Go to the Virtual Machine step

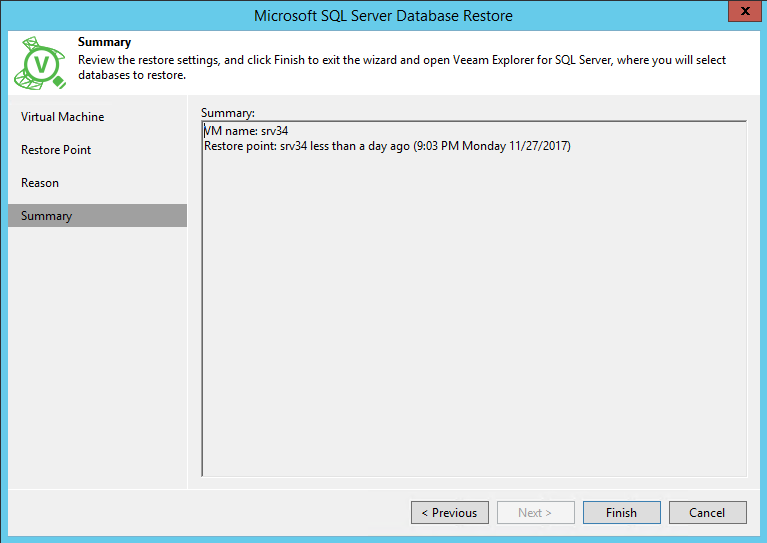click(x=63, y=117)
